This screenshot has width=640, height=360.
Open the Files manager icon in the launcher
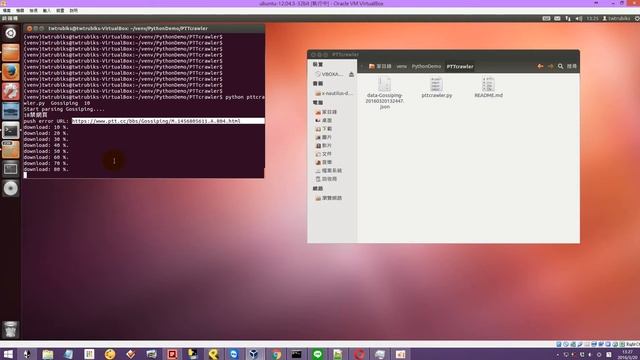[11, 52]
